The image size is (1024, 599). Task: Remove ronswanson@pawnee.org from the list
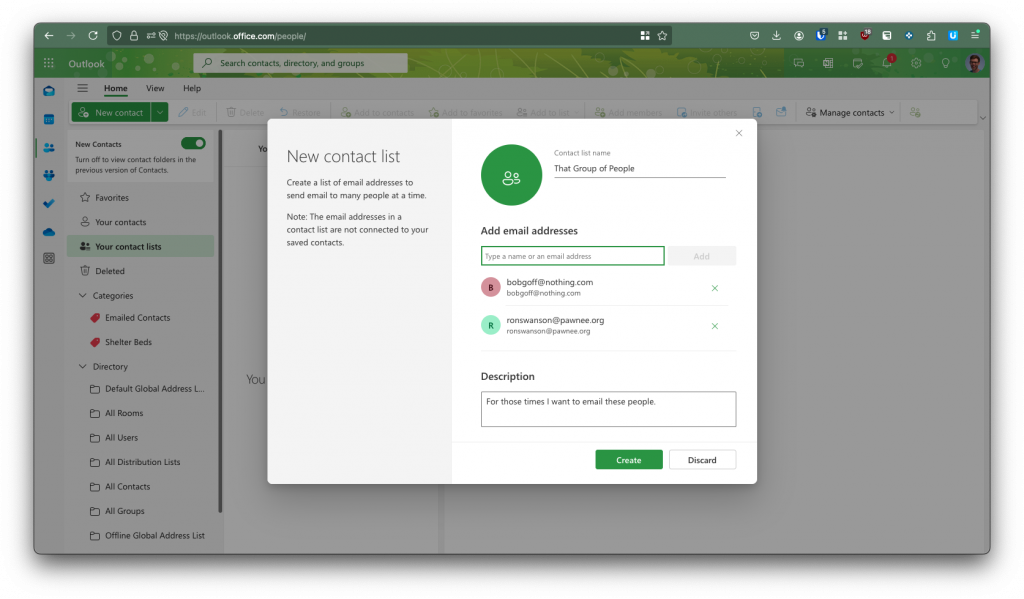tap(714, 326)
